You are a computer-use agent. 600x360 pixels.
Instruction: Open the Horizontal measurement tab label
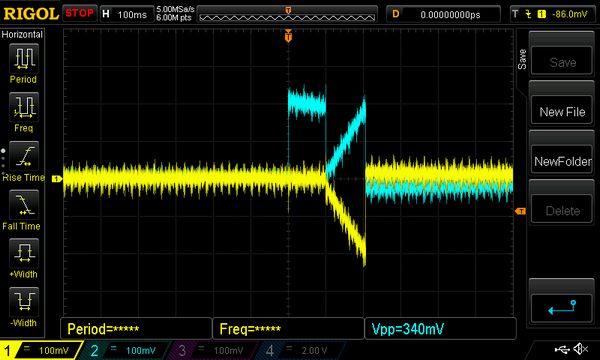coord(22,34)
